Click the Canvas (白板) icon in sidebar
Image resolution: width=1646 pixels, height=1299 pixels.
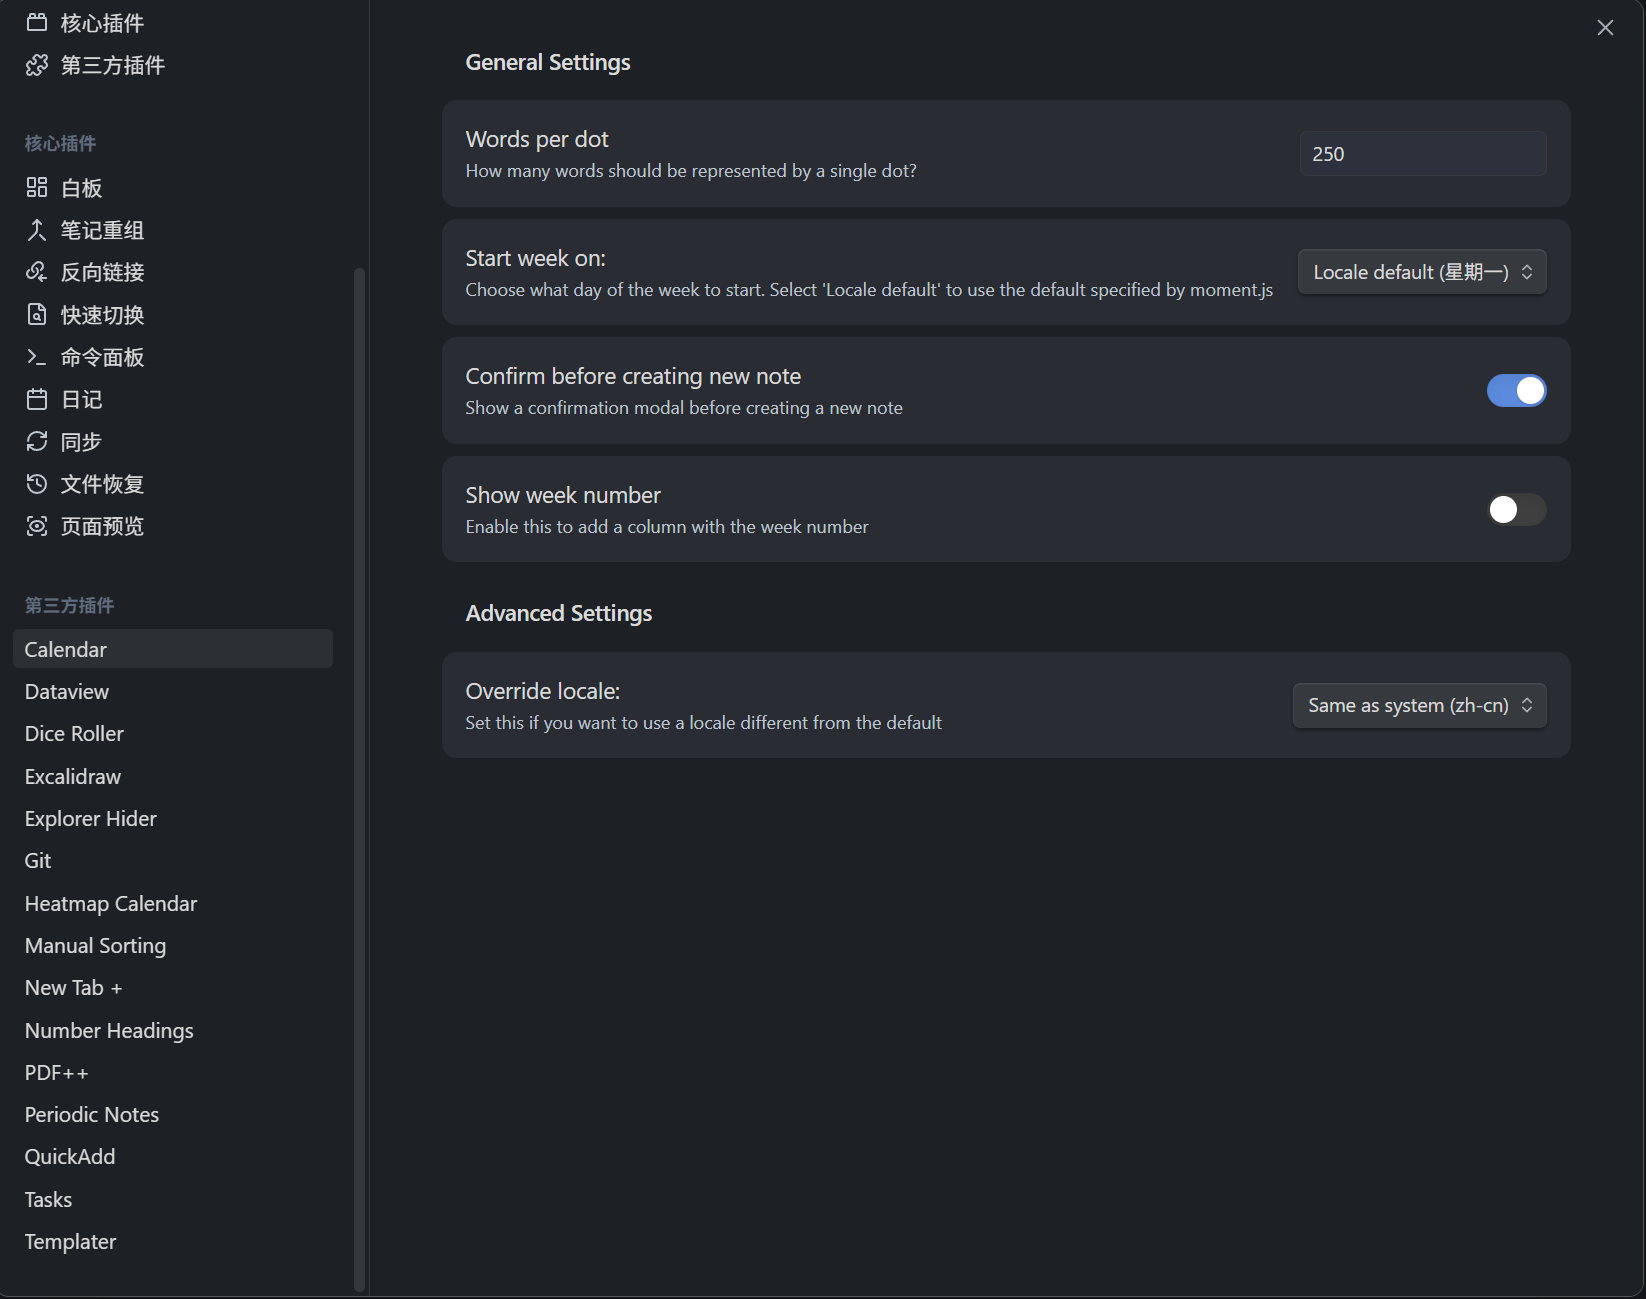(37, 188)
